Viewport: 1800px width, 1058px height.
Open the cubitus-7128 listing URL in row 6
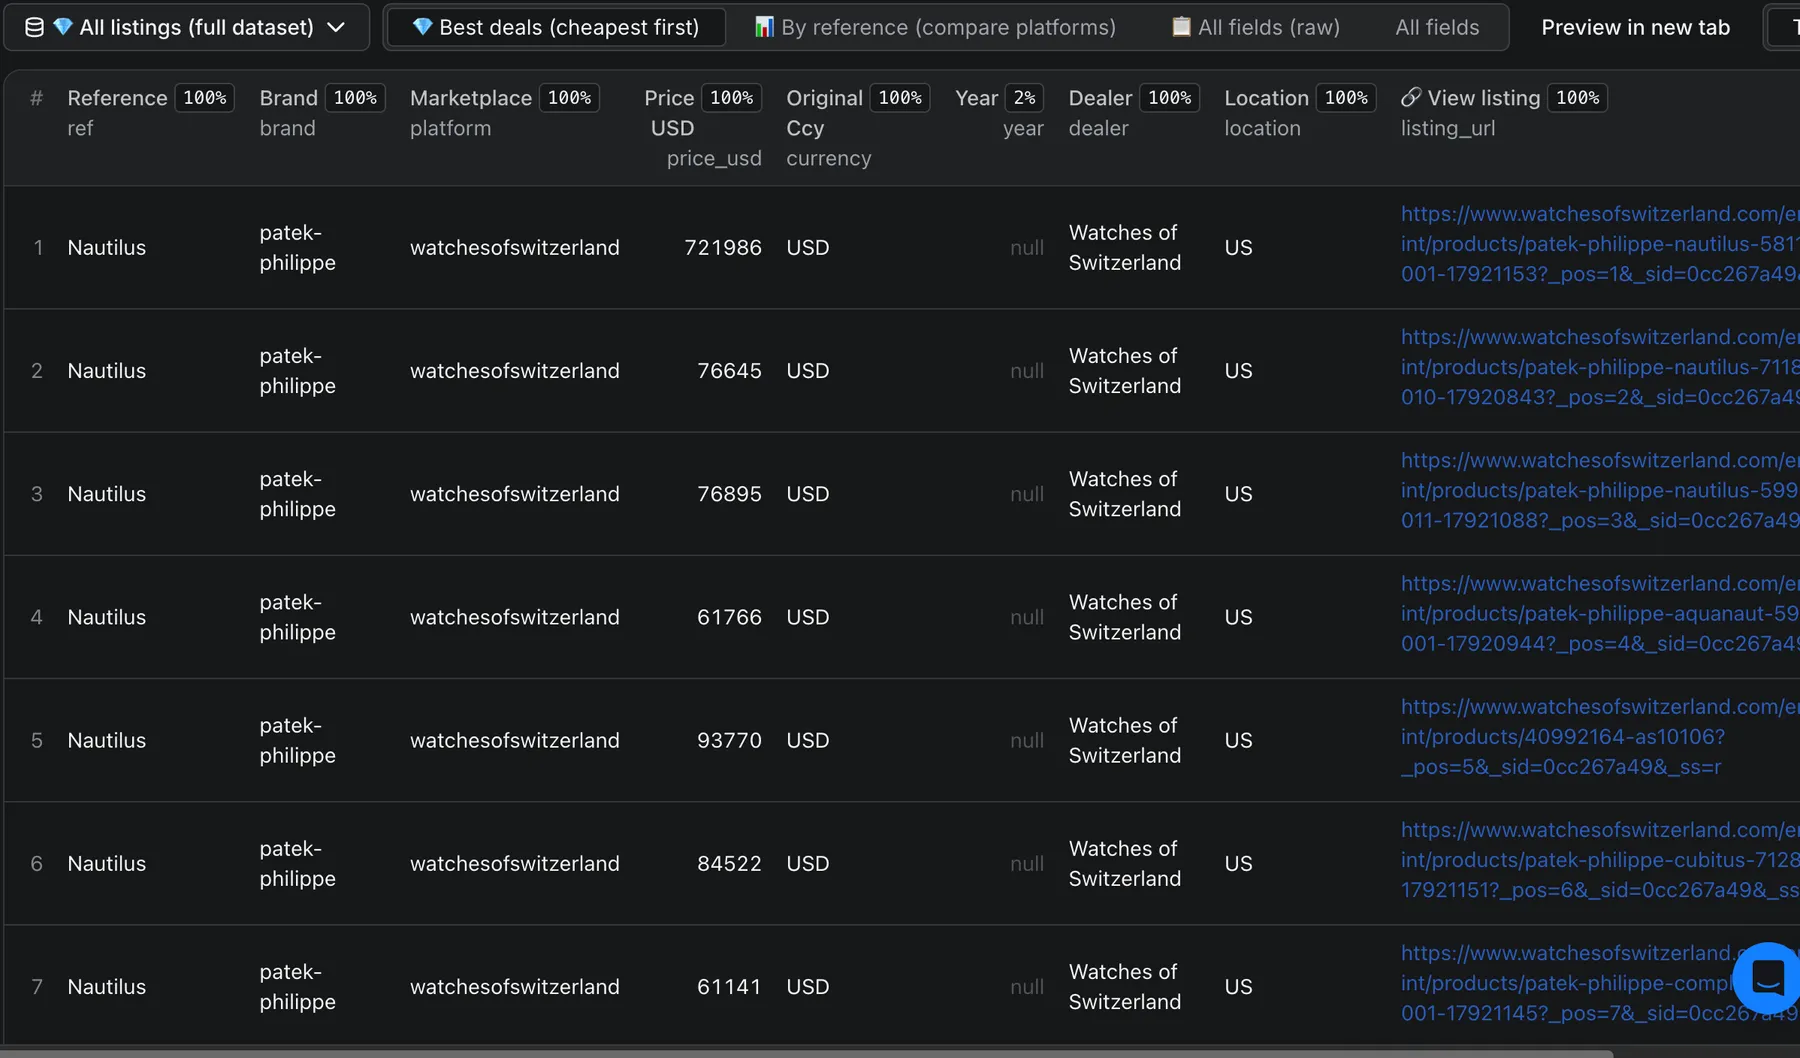click(1599, 859)
